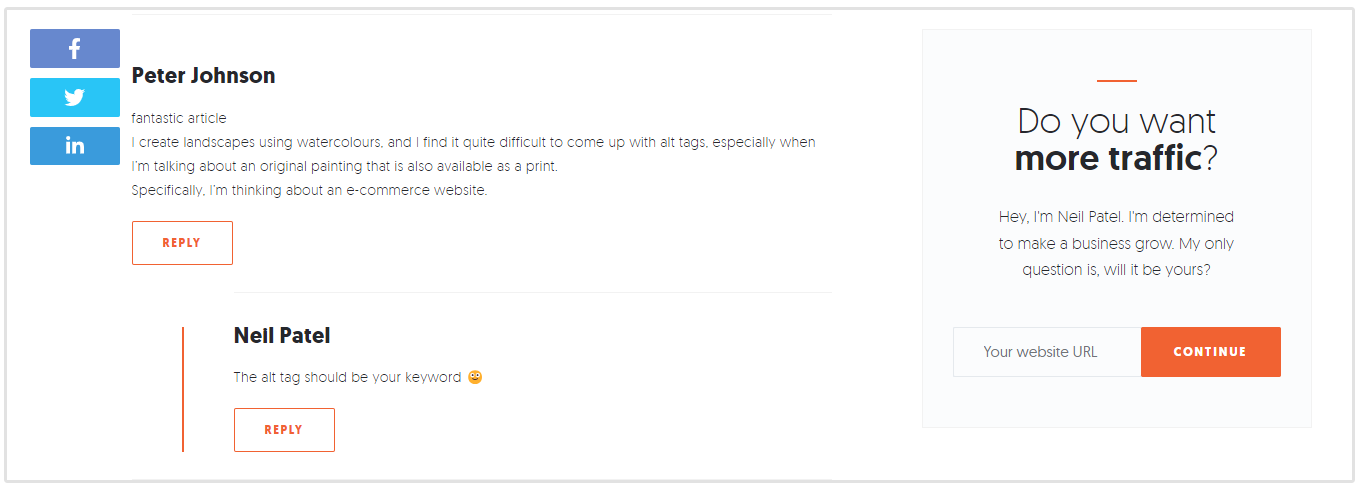Select the Neil Patel author name

point(281,336)
